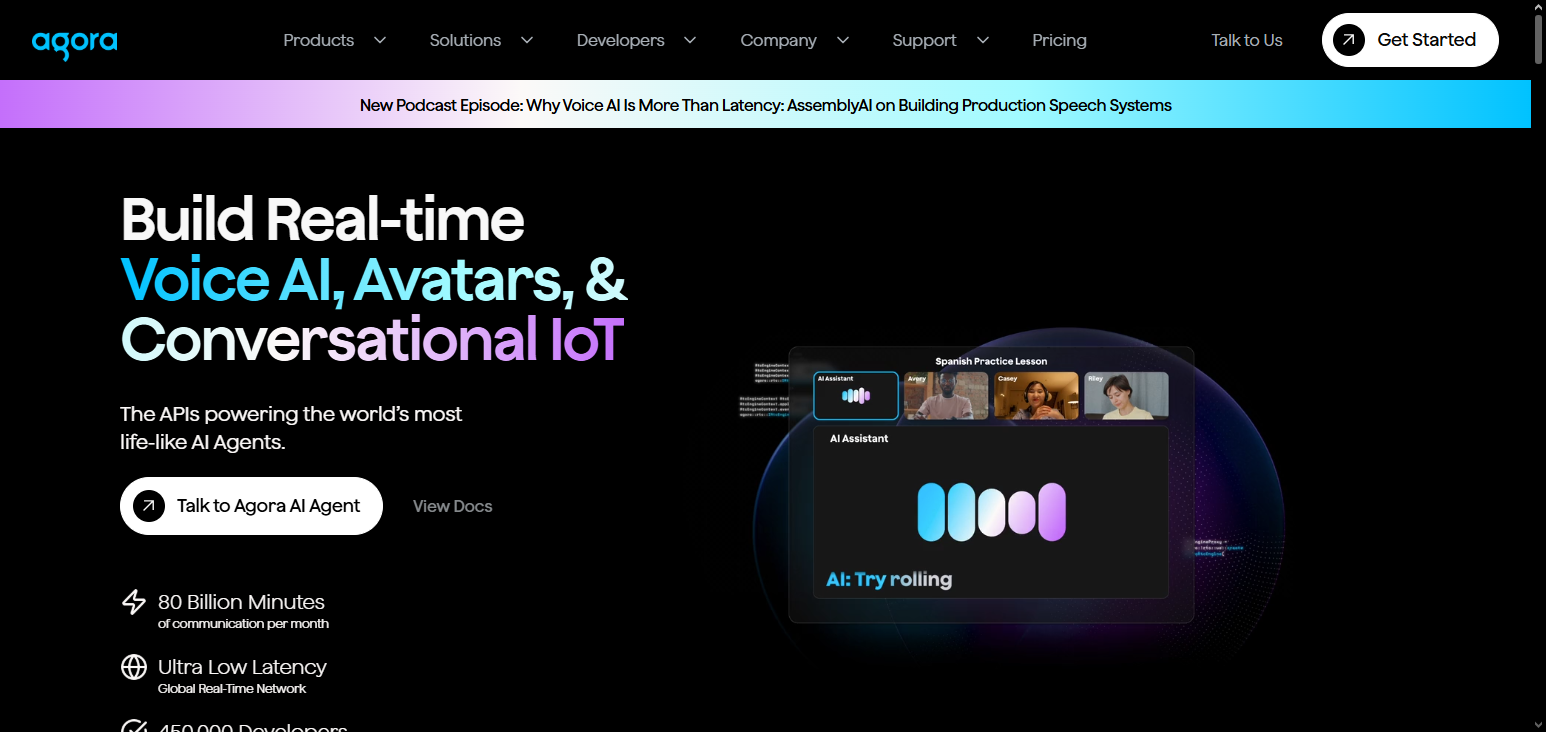Click the agora logo

(74, 43)
